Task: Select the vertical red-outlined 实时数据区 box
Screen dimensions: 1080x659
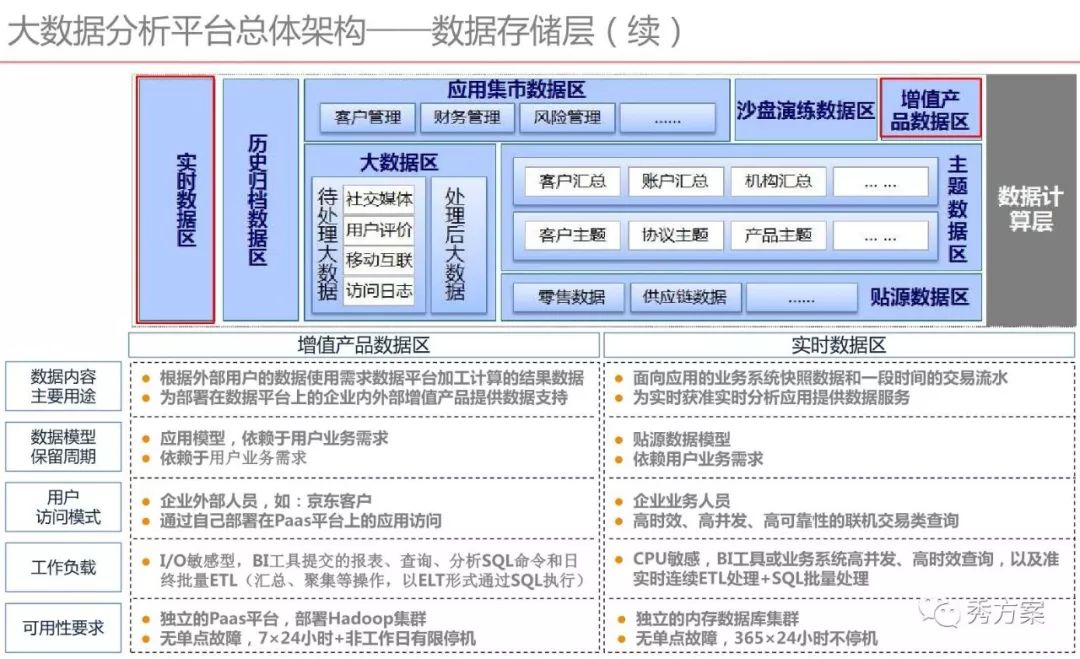Action: (x=176, y=200)
